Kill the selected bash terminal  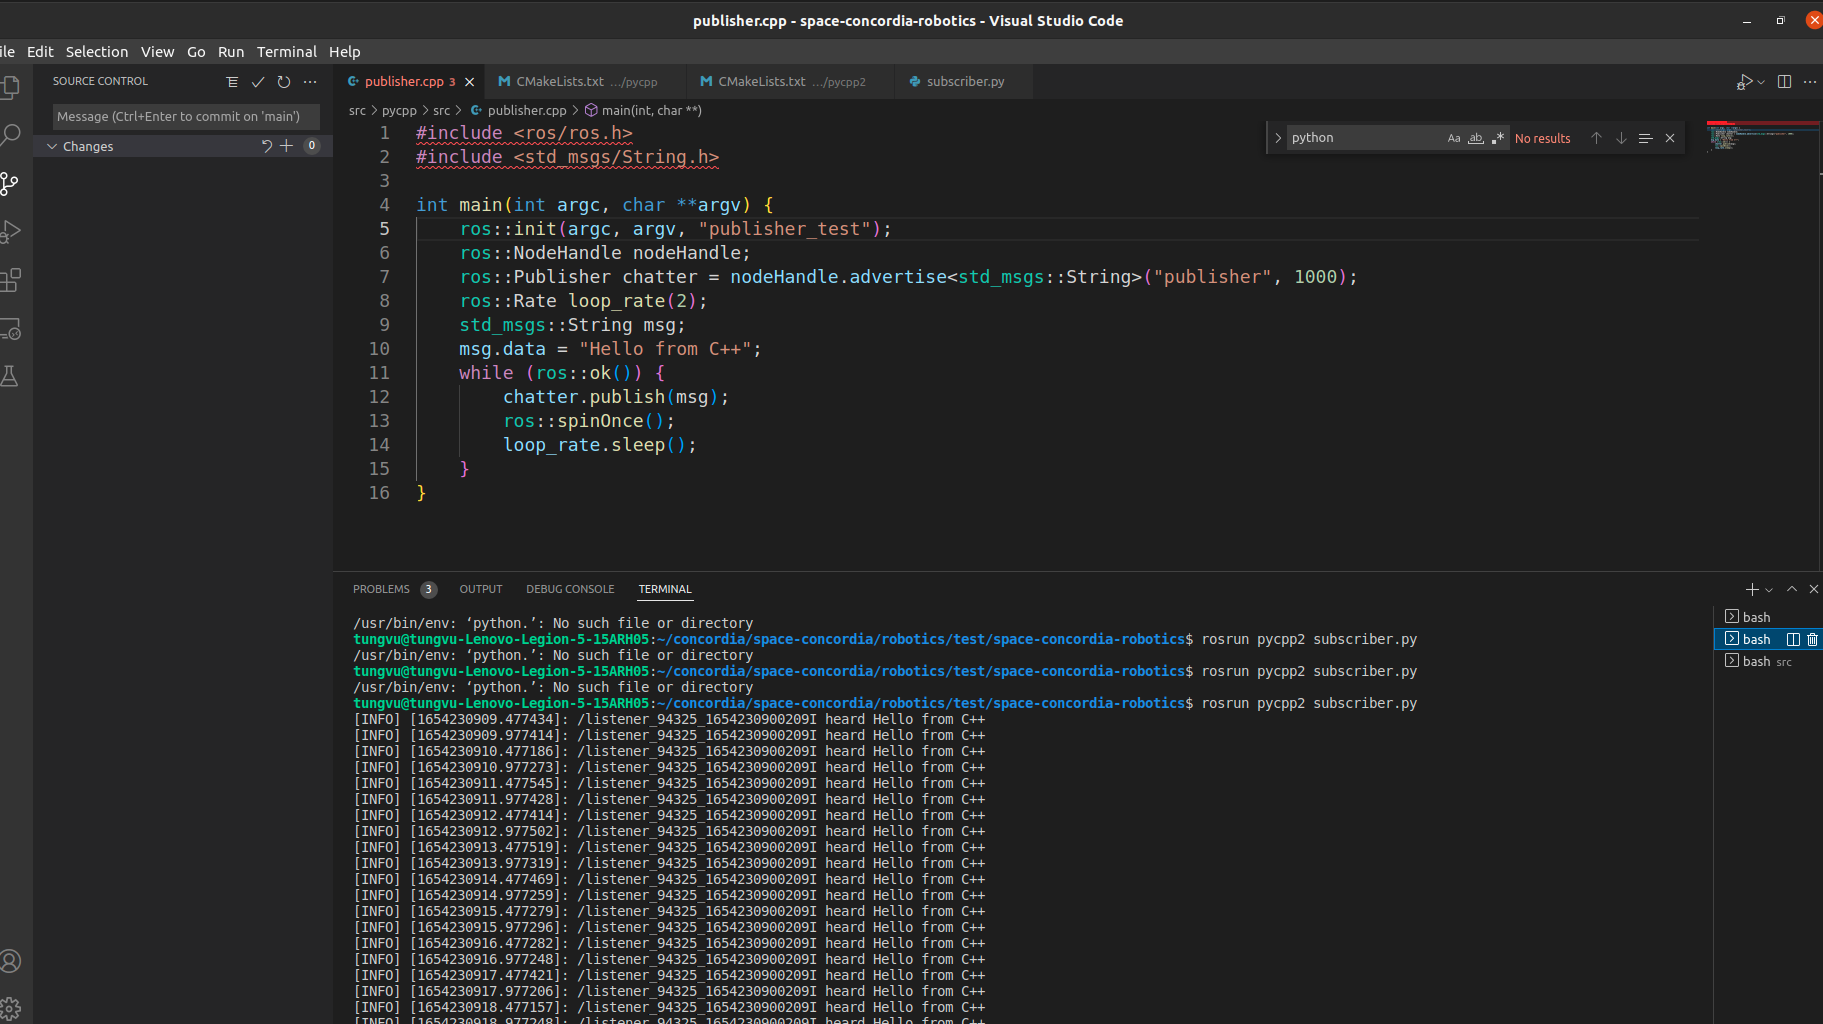coord(1812,639)
